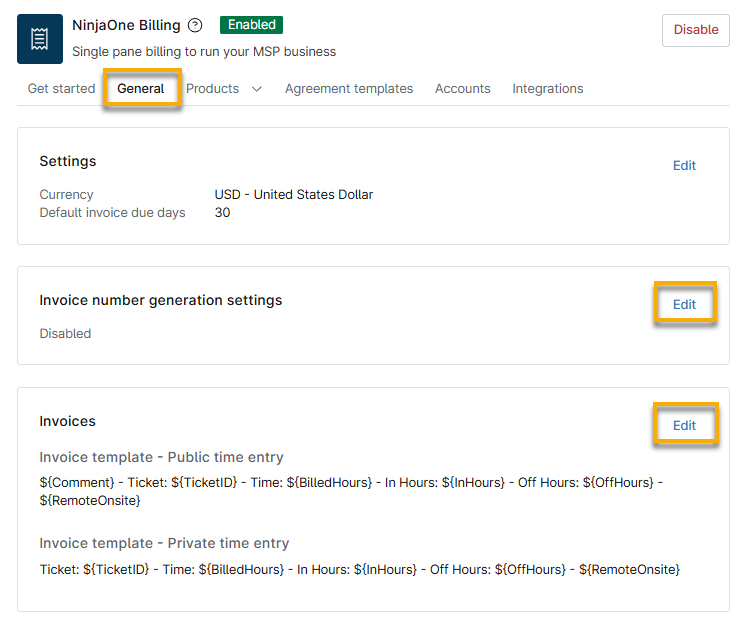Click the Default invoice due days label
The width and height of the screenshot is (741, 617).
coord(112,213)
